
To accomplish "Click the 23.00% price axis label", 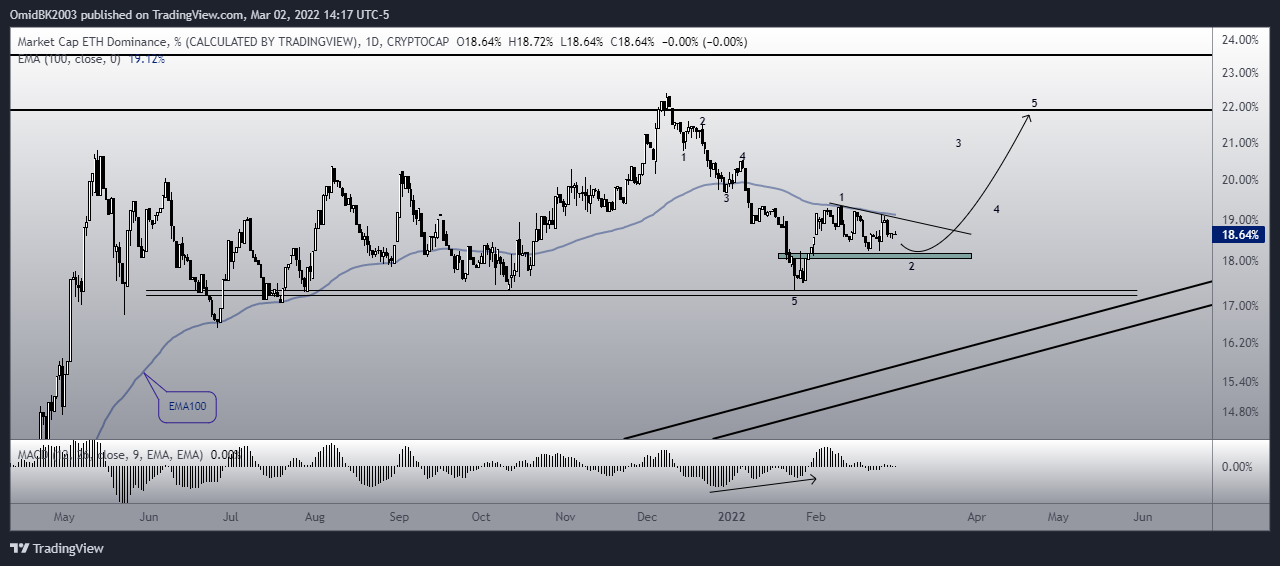I will pos(1242,73).
